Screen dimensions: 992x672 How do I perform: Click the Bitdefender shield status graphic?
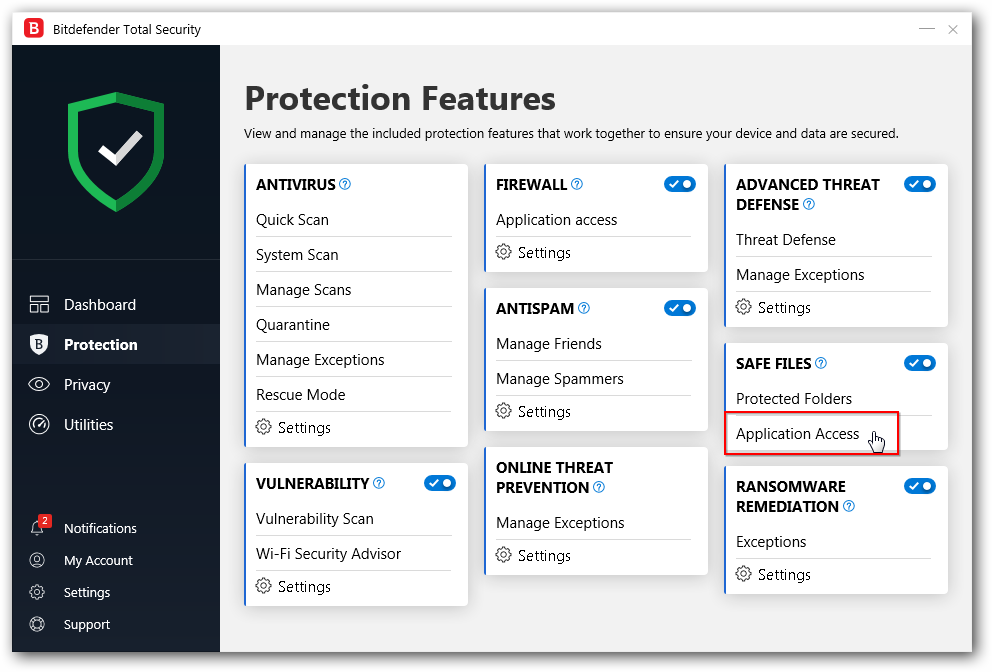(116, 151)
